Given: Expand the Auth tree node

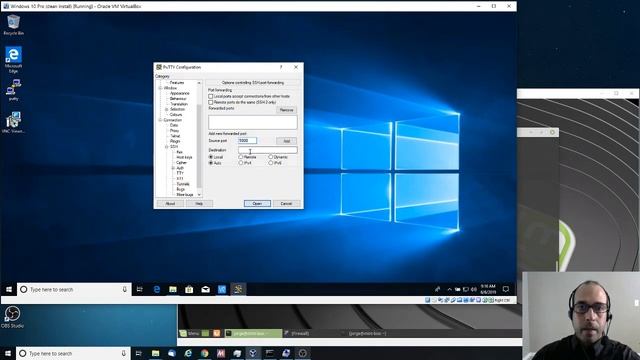Looking at the screenshot, I should pyautogui.click(x=173, y=168).
